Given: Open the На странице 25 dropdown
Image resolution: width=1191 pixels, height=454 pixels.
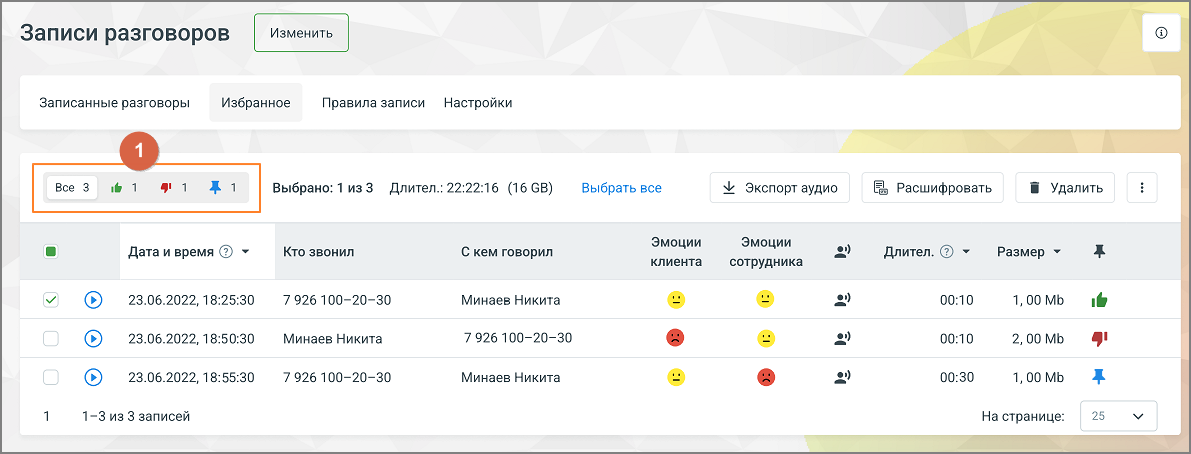Looking at the screenshot, I should click(1118, 416).
